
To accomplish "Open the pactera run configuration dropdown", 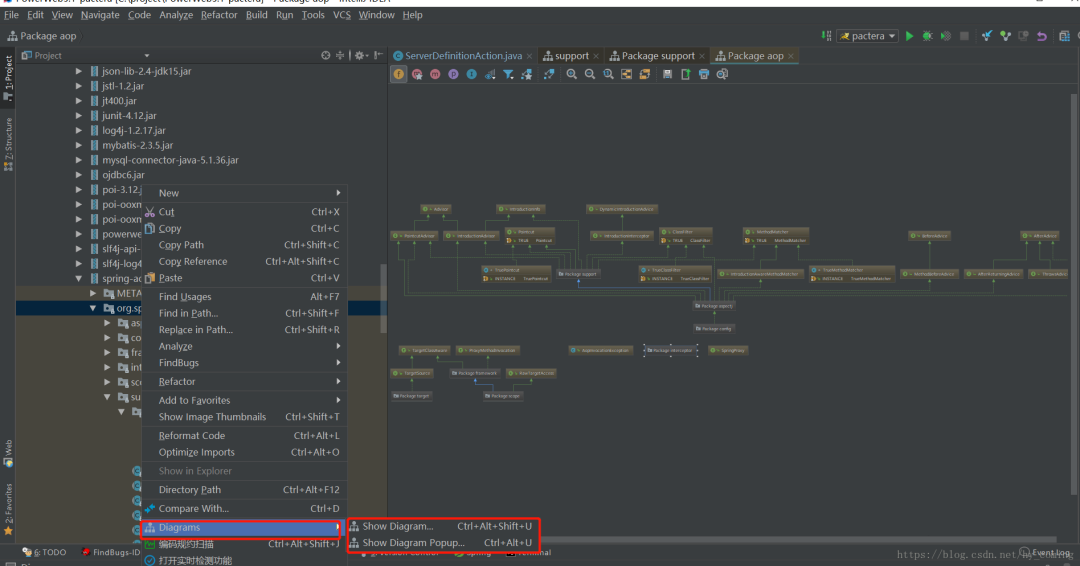I will pos(868,36).
